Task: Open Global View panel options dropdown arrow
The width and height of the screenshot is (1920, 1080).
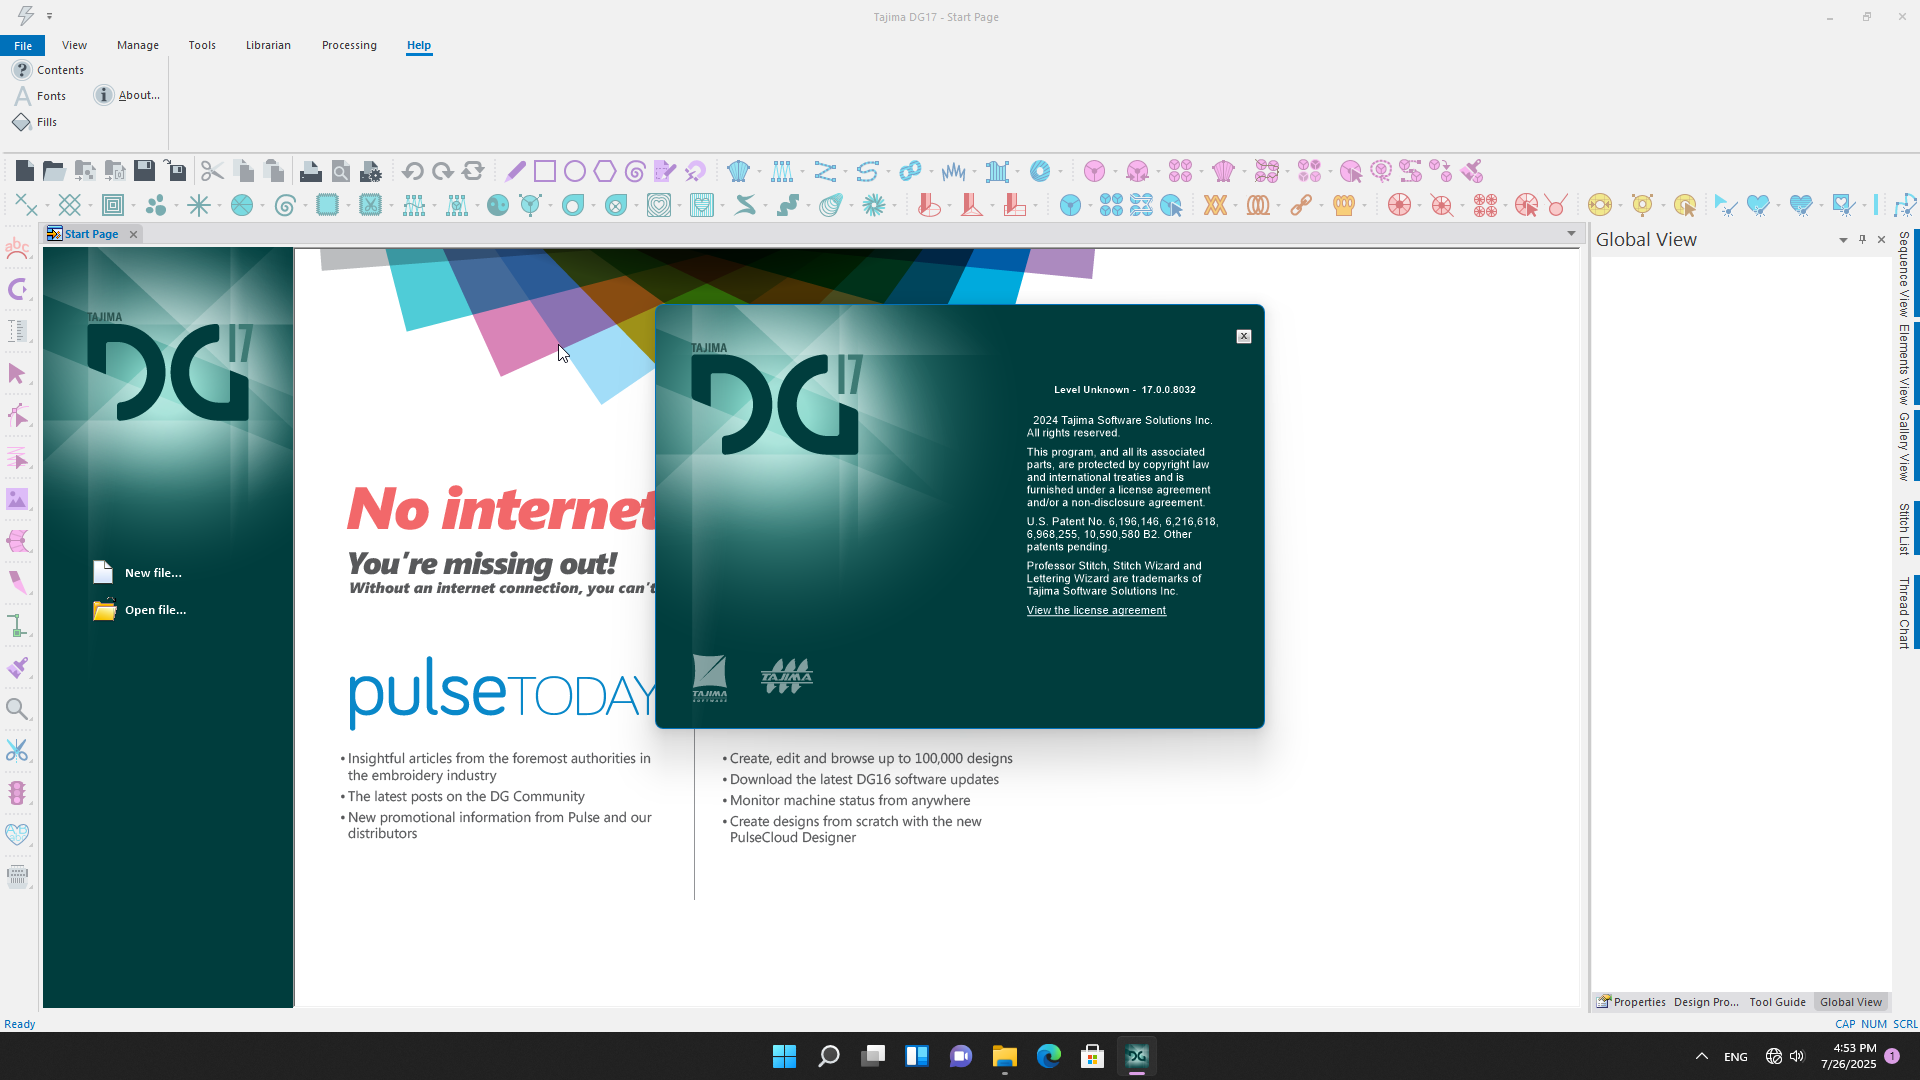Action: click(x=1843, y=240)
